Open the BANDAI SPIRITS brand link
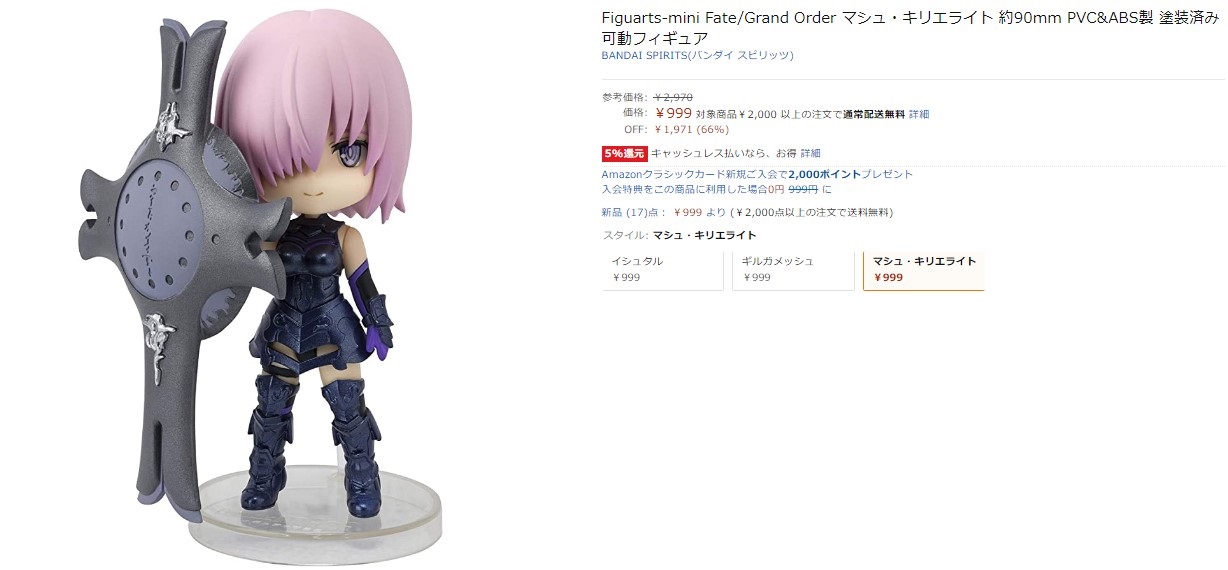The image size is (1228, 570). coord(697,56)
